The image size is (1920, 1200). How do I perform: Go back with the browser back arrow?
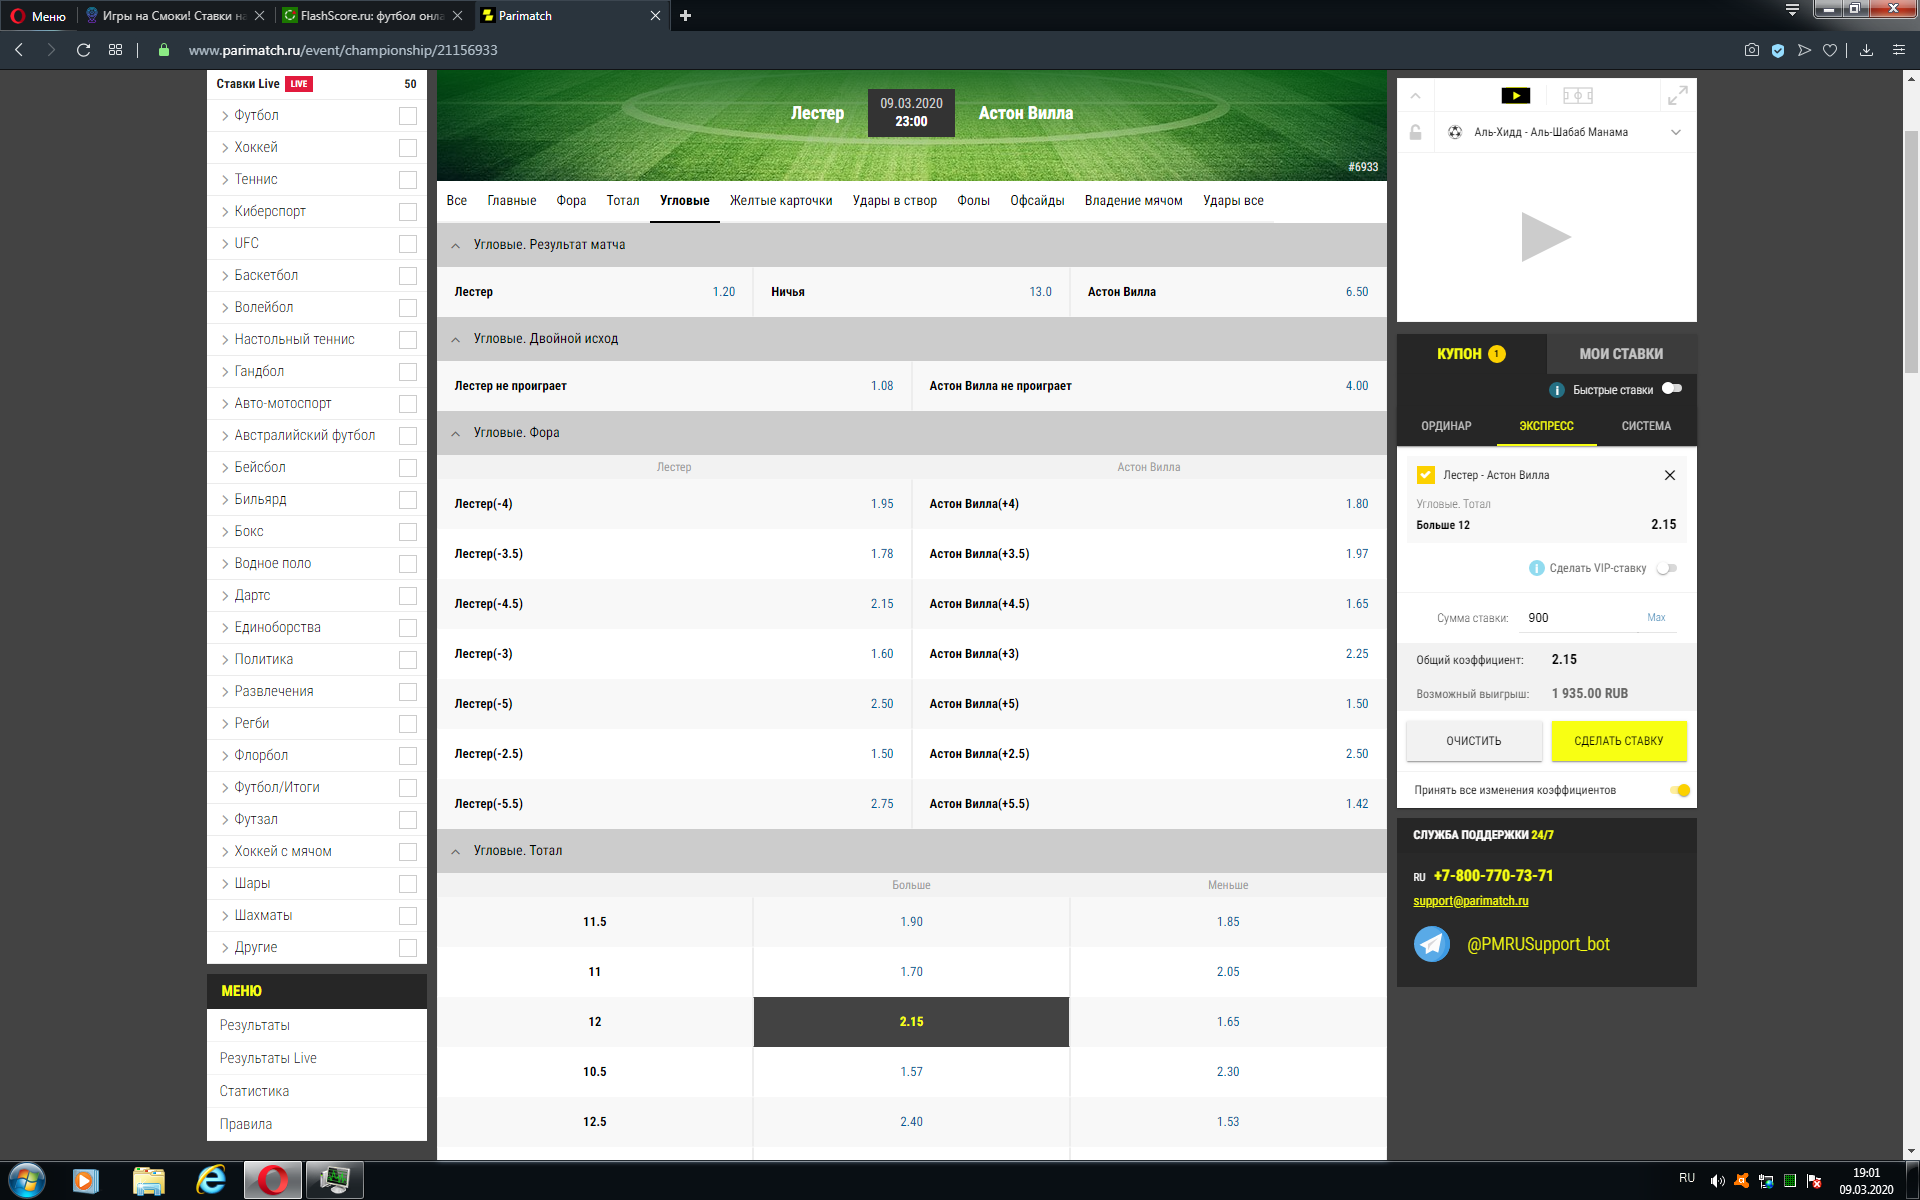pyautogui.click(x=19, y=50)
